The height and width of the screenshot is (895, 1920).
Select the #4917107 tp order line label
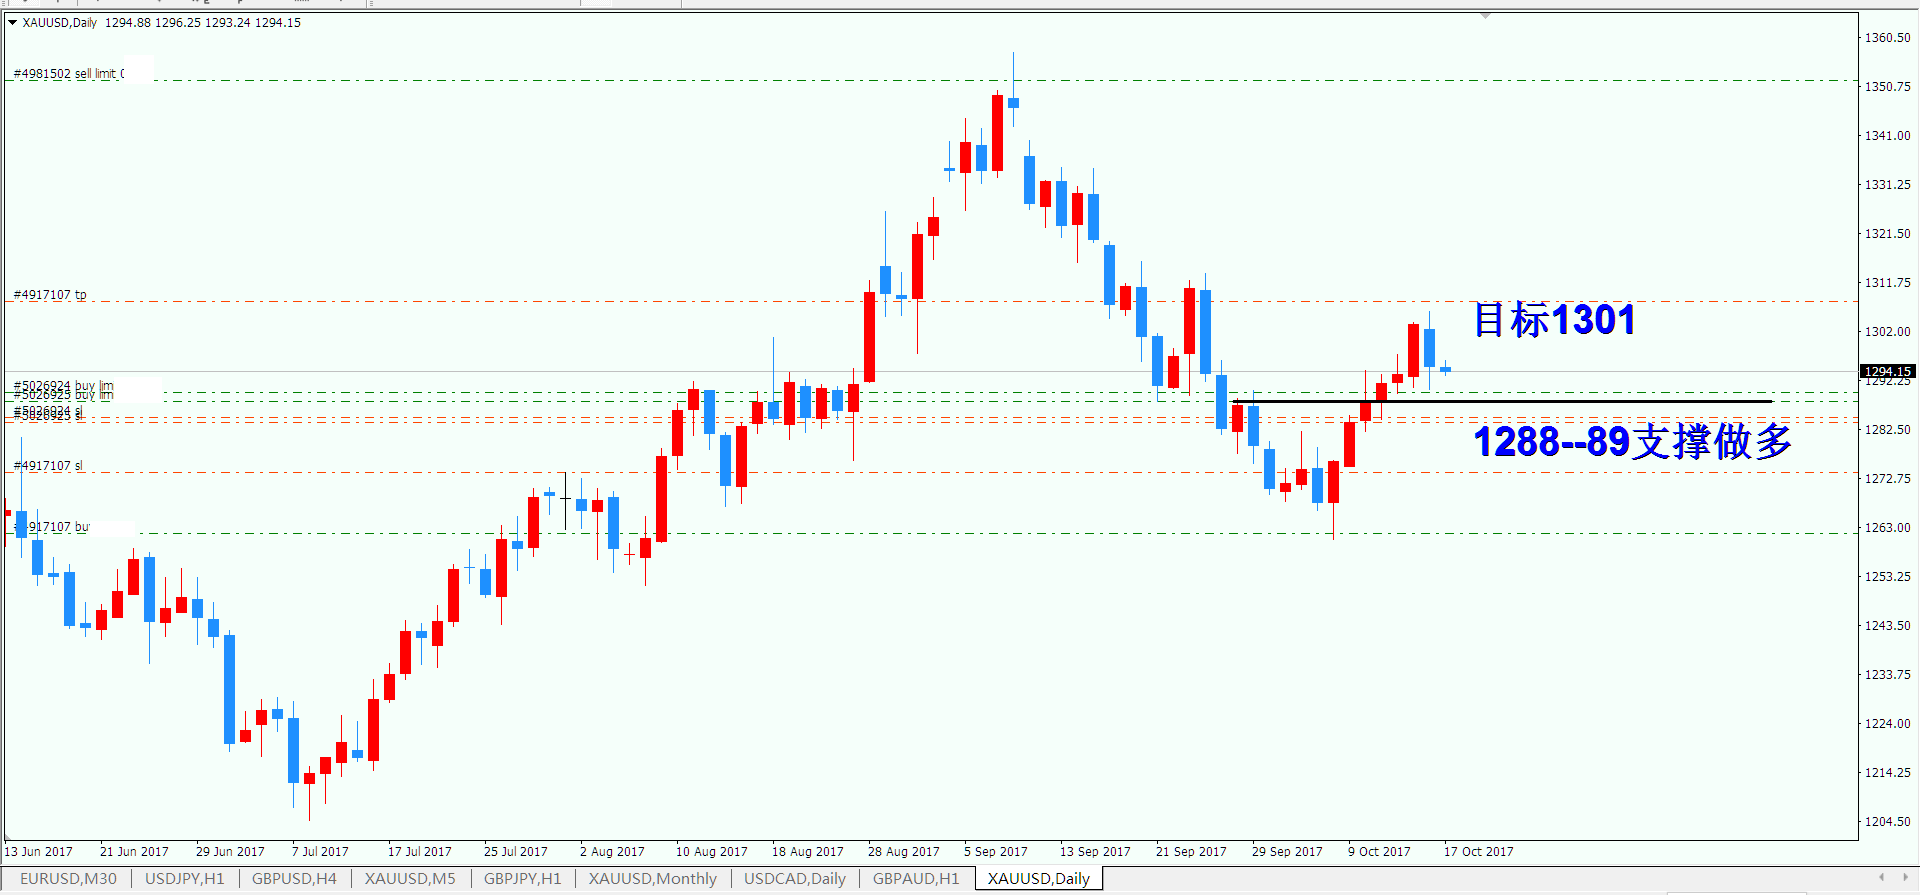click(50, 295)
